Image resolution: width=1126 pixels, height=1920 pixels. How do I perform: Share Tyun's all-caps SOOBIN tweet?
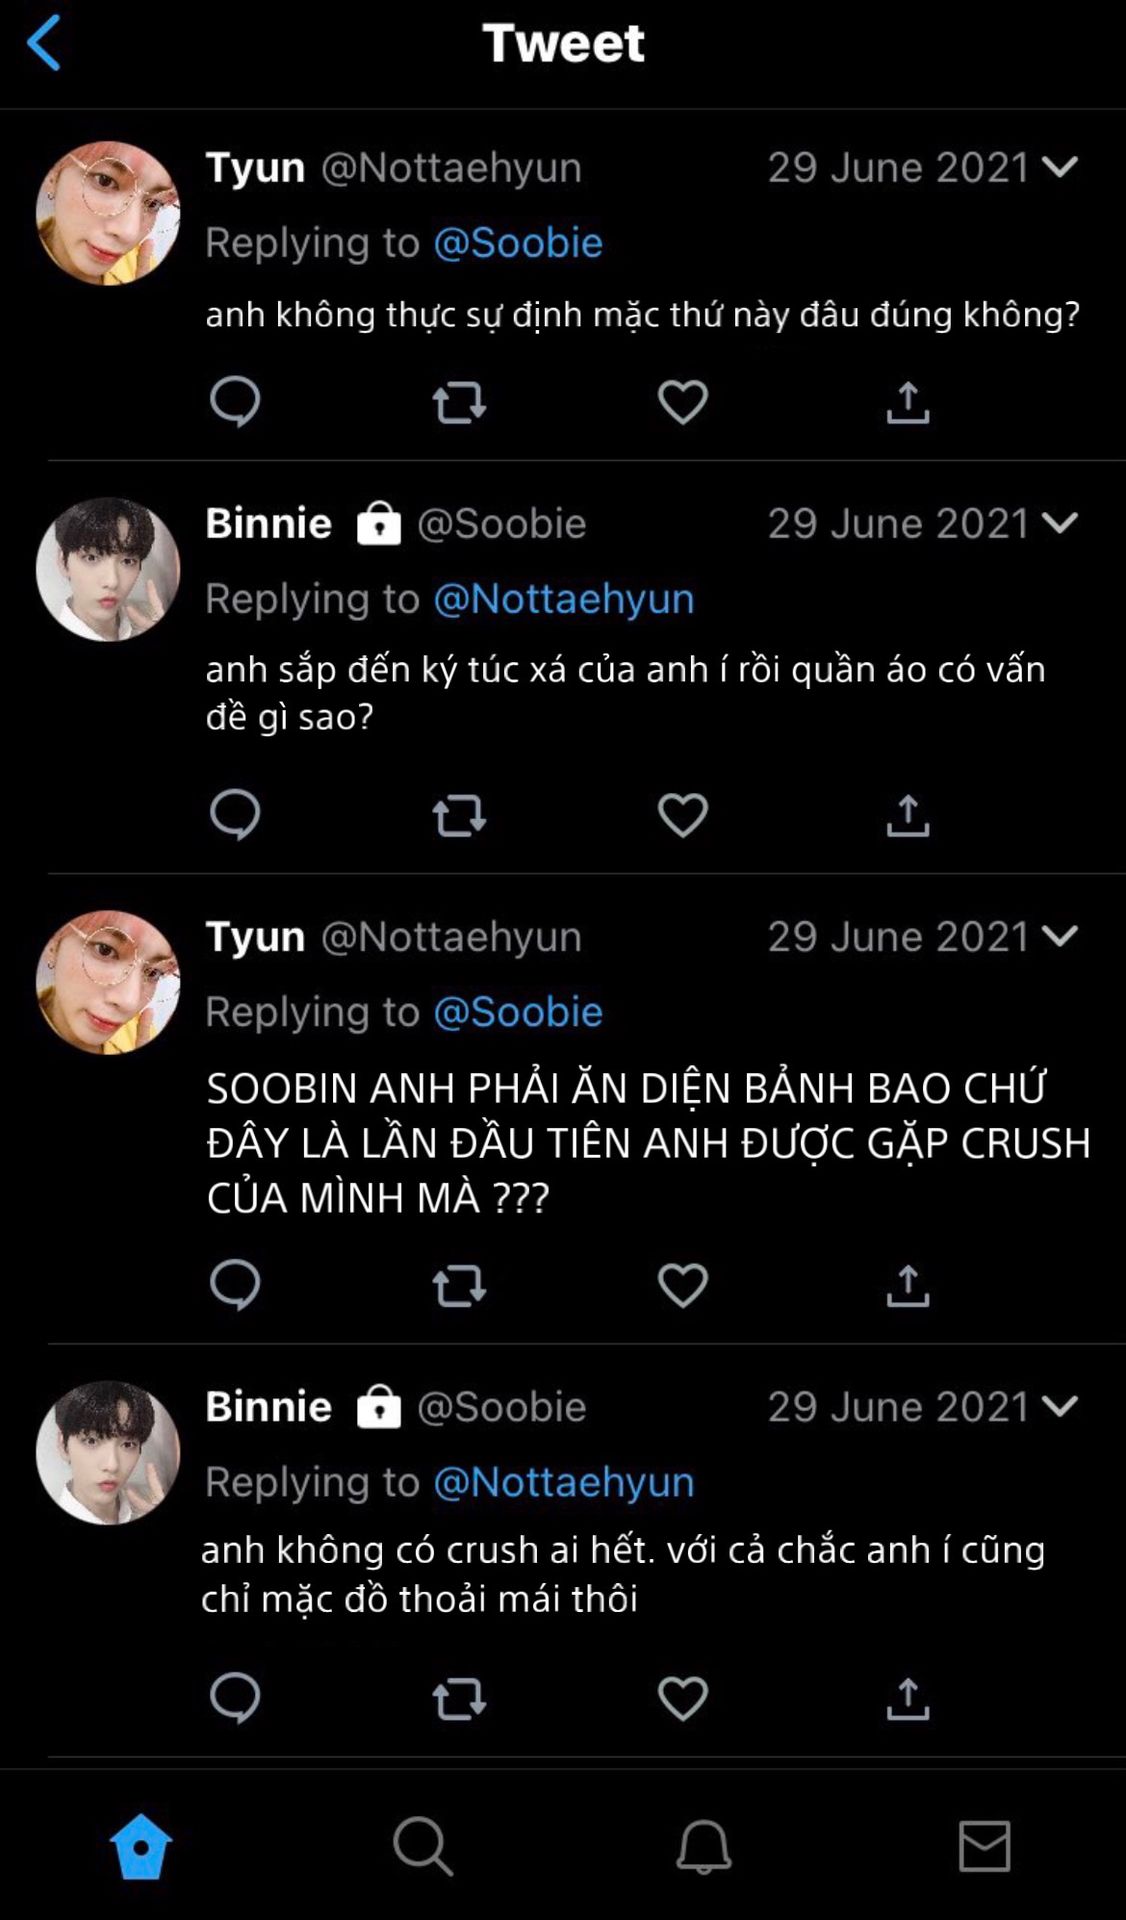pyautogui.click(x=907, y=1285)
